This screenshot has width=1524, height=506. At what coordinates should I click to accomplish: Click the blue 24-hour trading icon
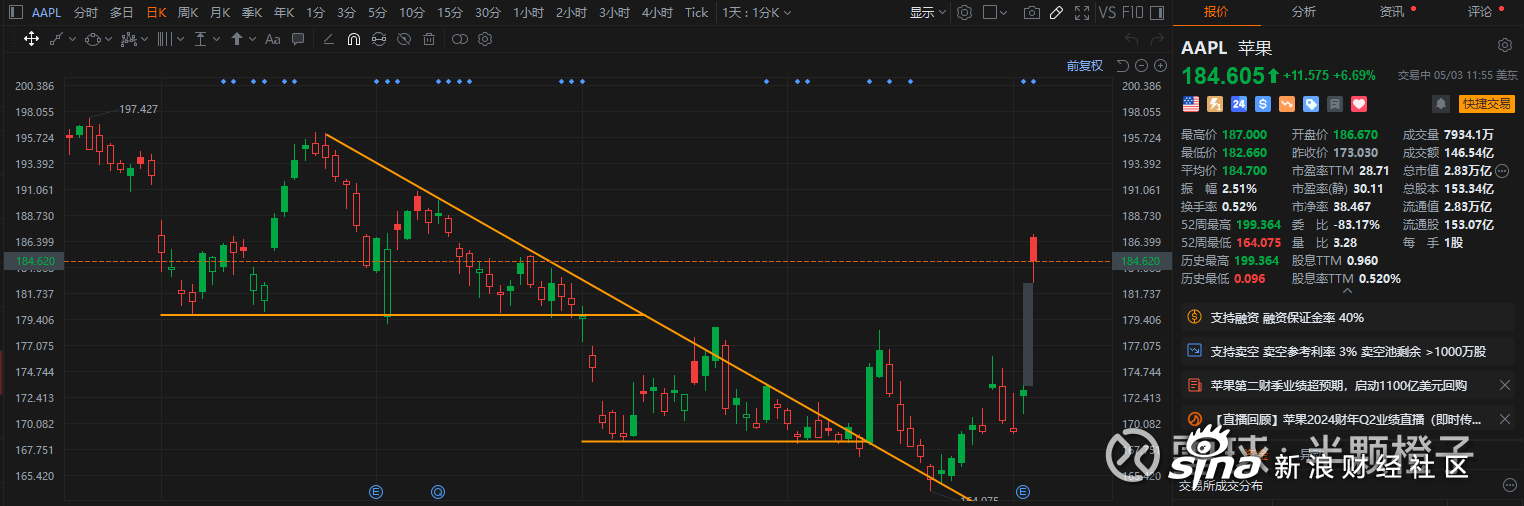click(1239, 103)
